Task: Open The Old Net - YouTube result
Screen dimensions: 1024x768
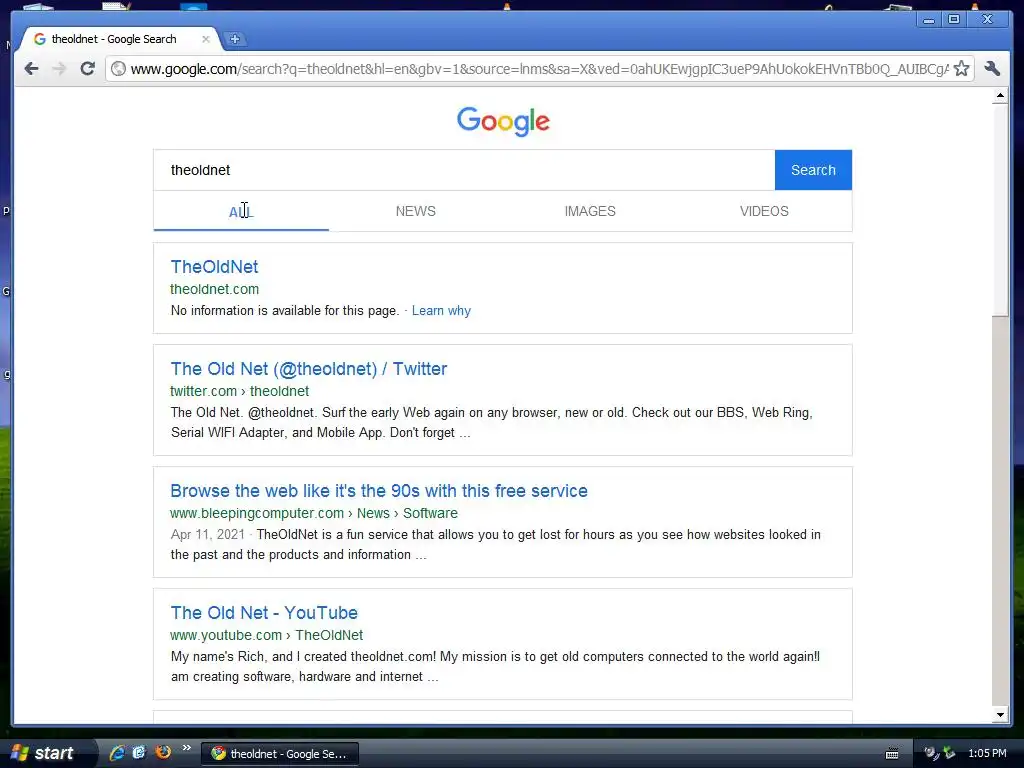Action: coord(264,613)
